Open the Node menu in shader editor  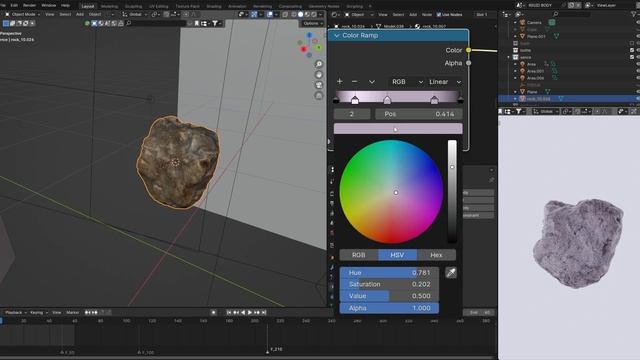click(x=427, y=15)
